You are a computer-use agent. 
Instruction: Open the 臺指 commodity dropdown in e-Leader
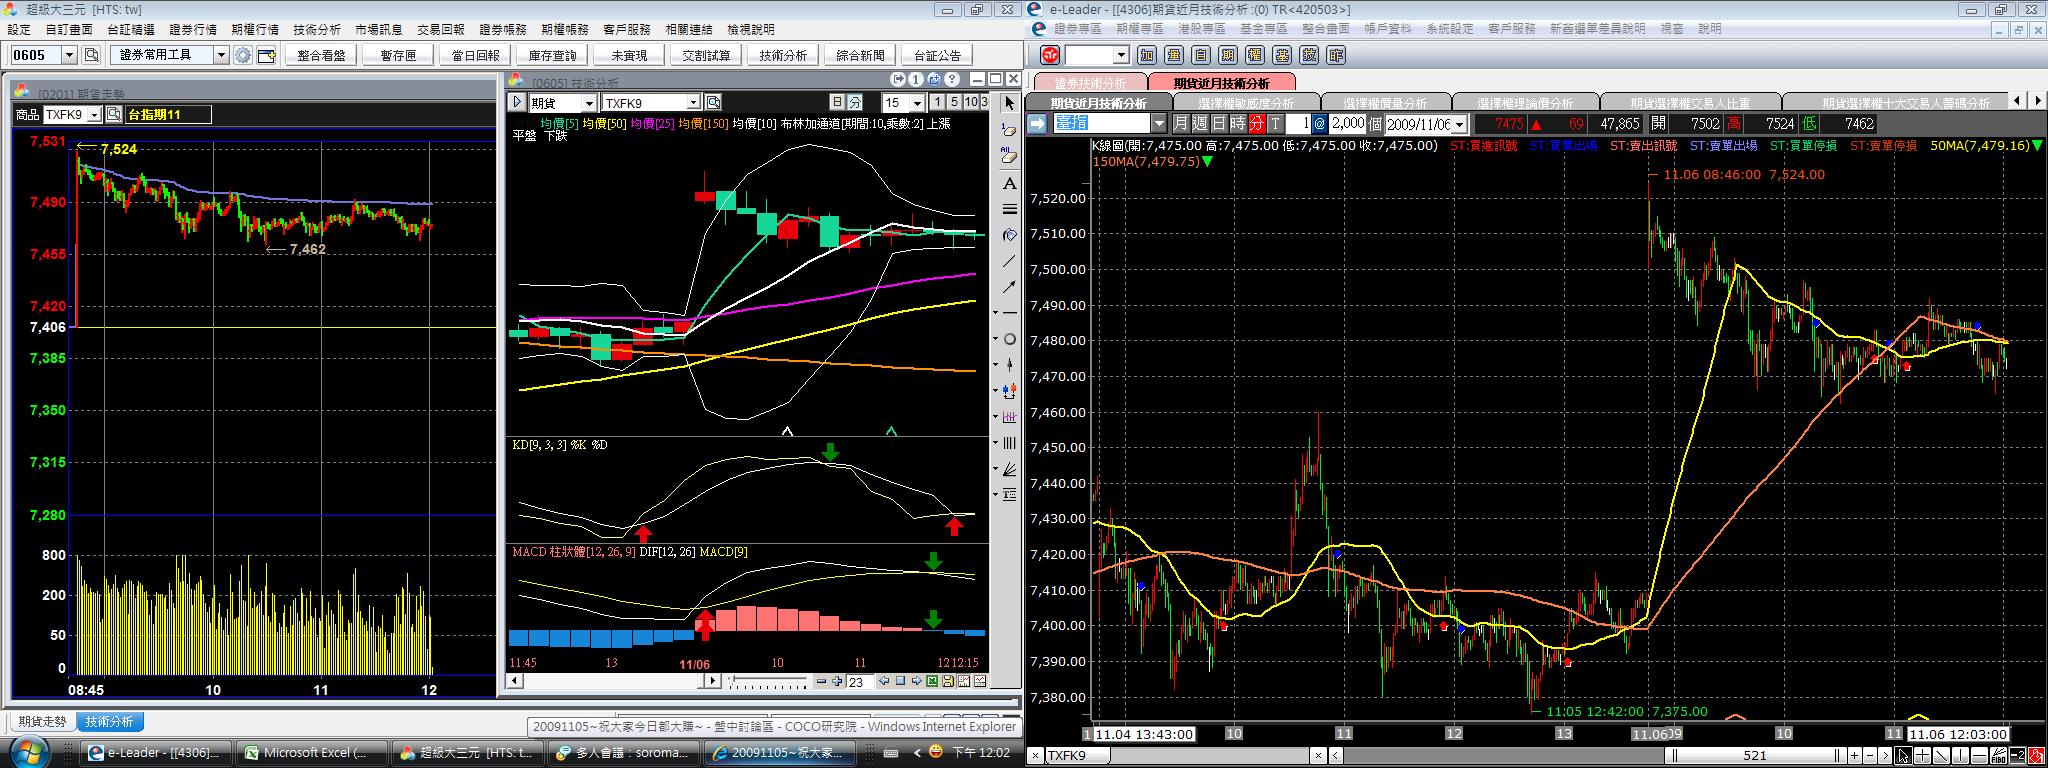[1159, 123]
